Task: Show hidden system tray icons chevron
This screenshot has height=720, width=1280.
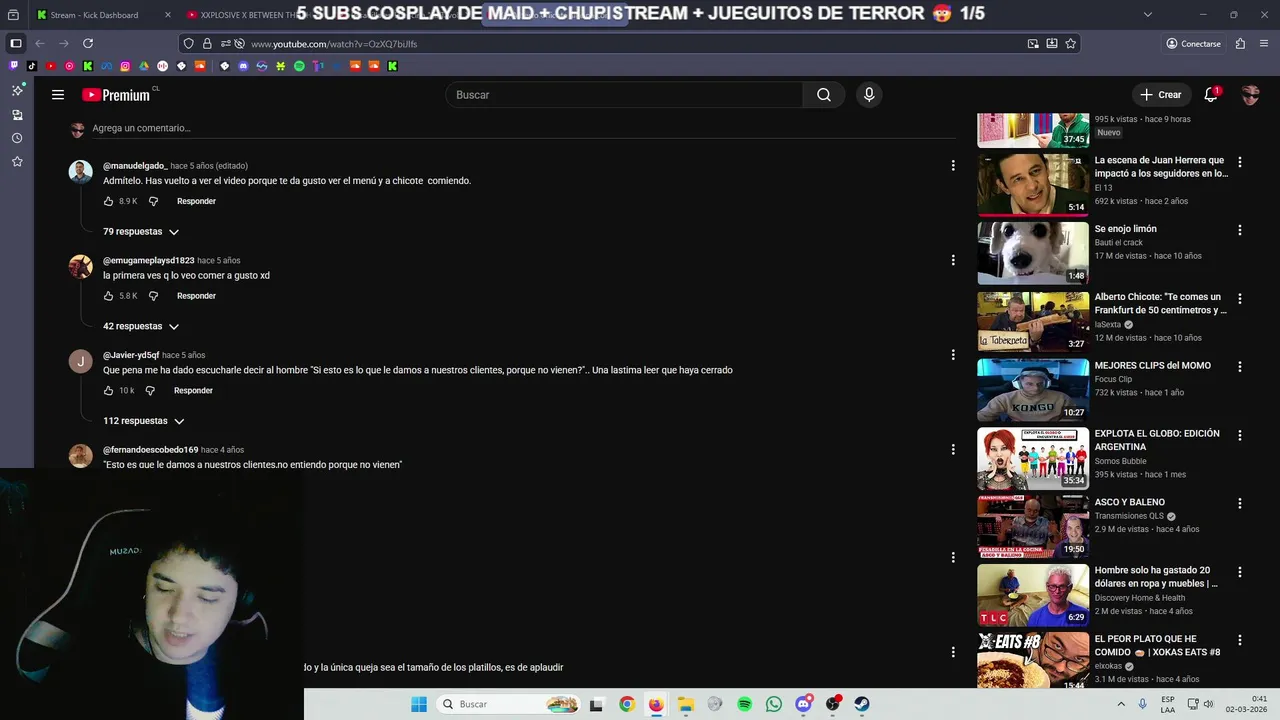Action: pos(1120,704)
